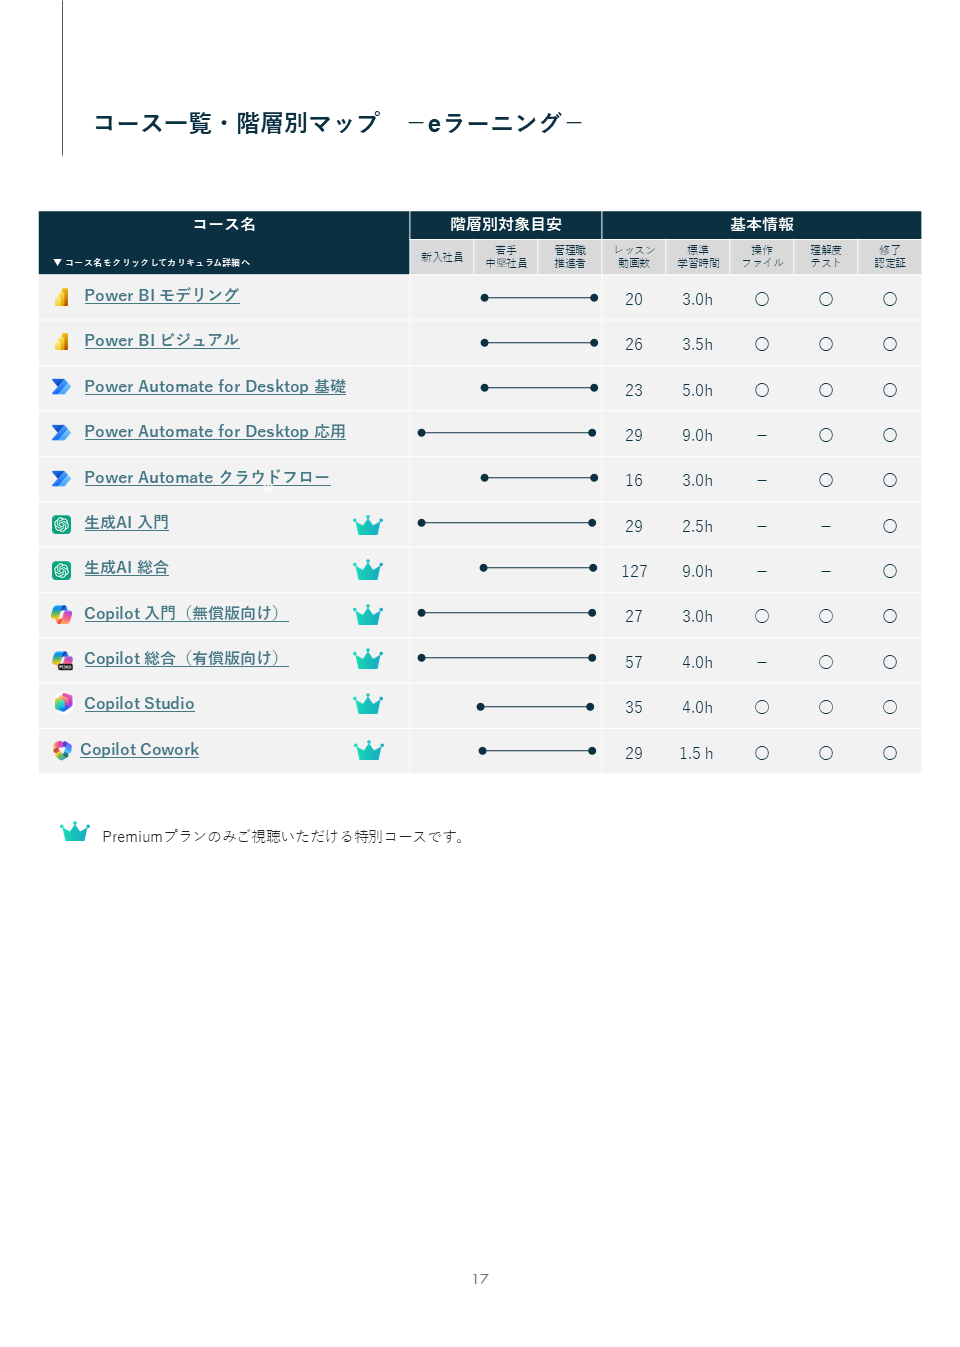Click Power Automate icon beside Desktop 応用
The image size is (960, 1347).
[x=62, y=433]
